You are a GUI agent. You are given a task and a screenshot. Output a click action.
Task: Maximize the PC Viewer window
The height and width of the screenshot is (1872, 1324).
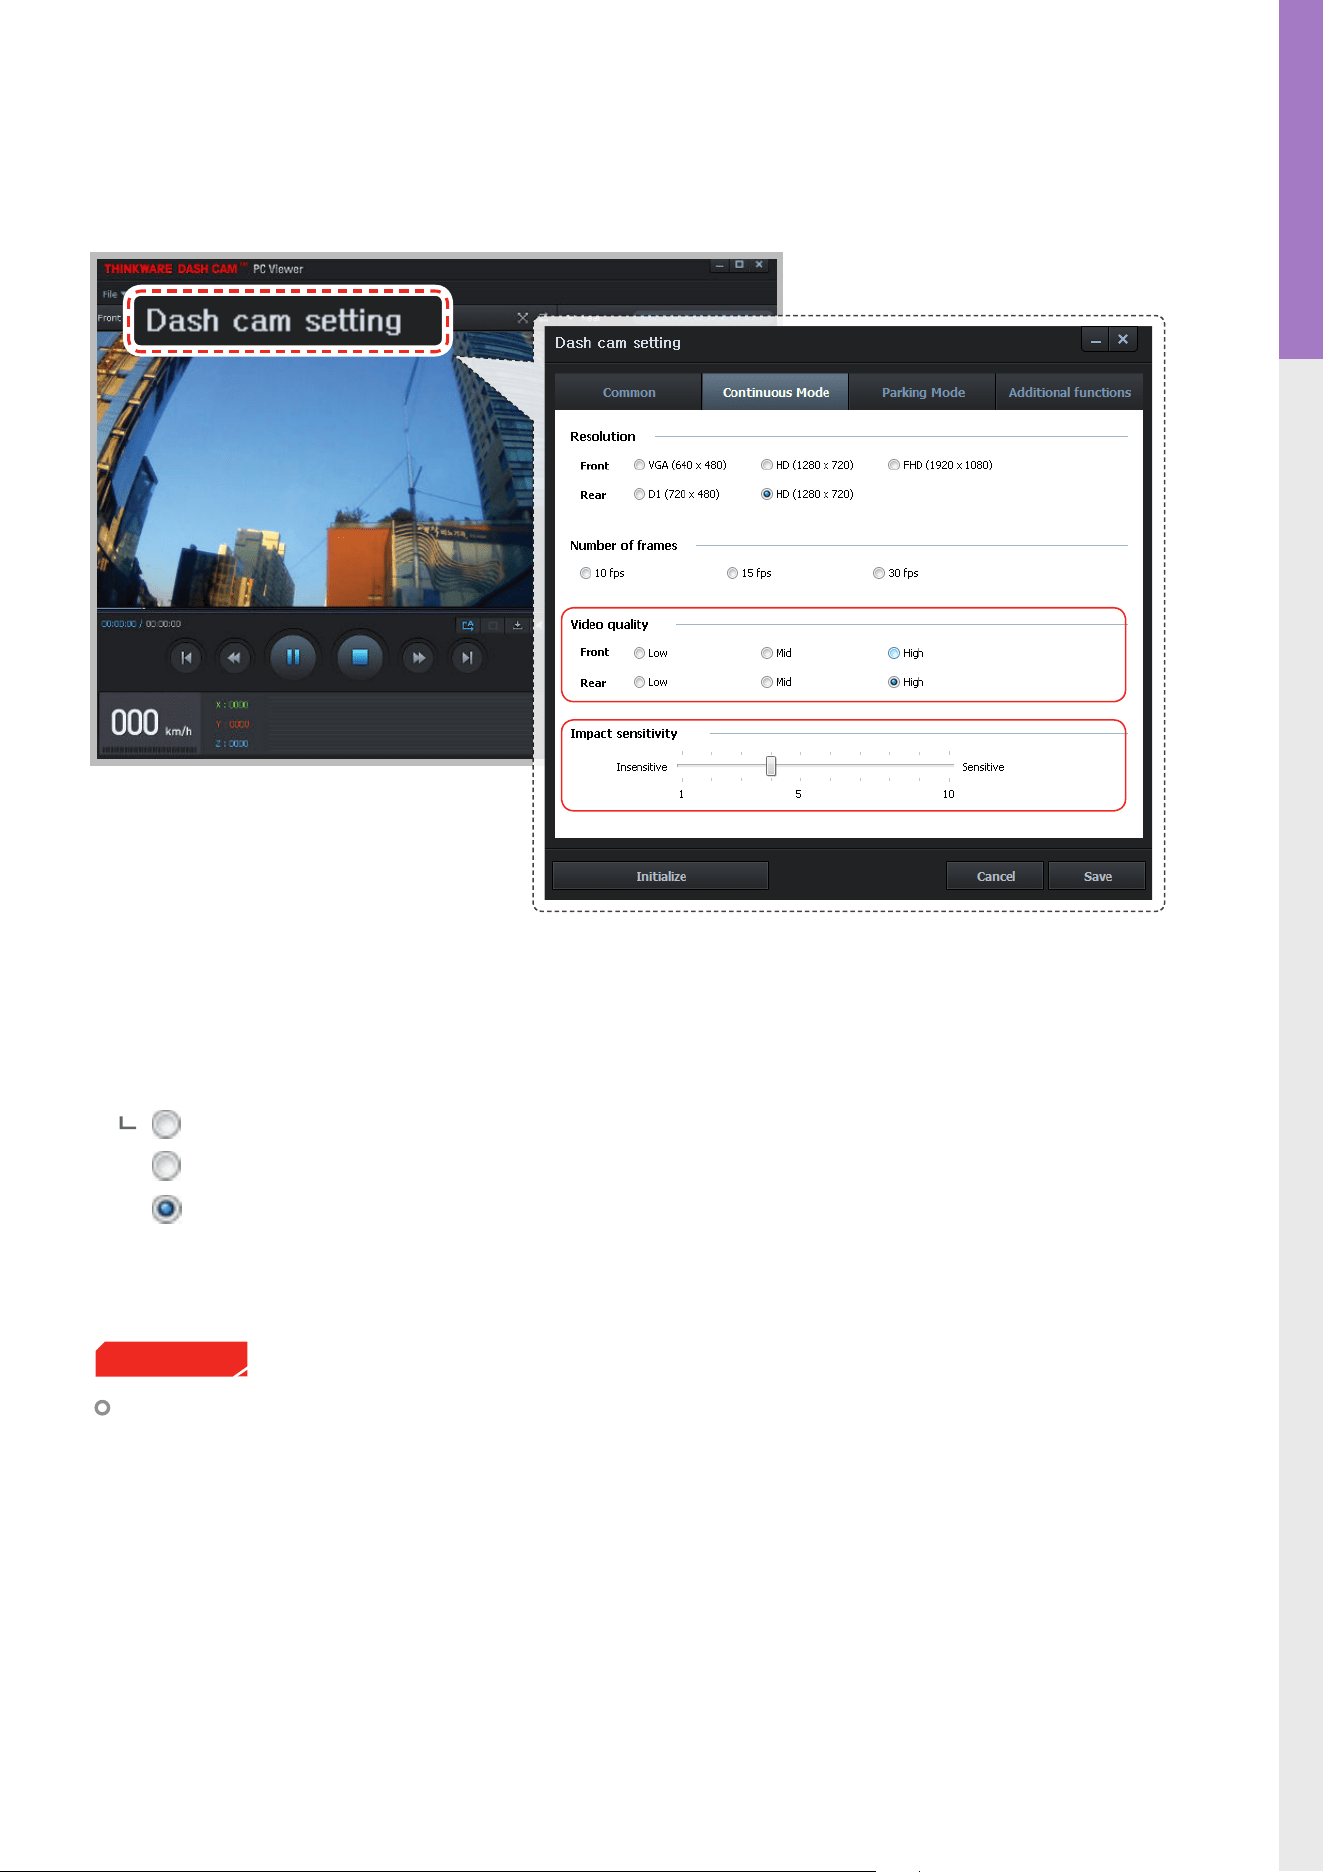tap(739, 265)
